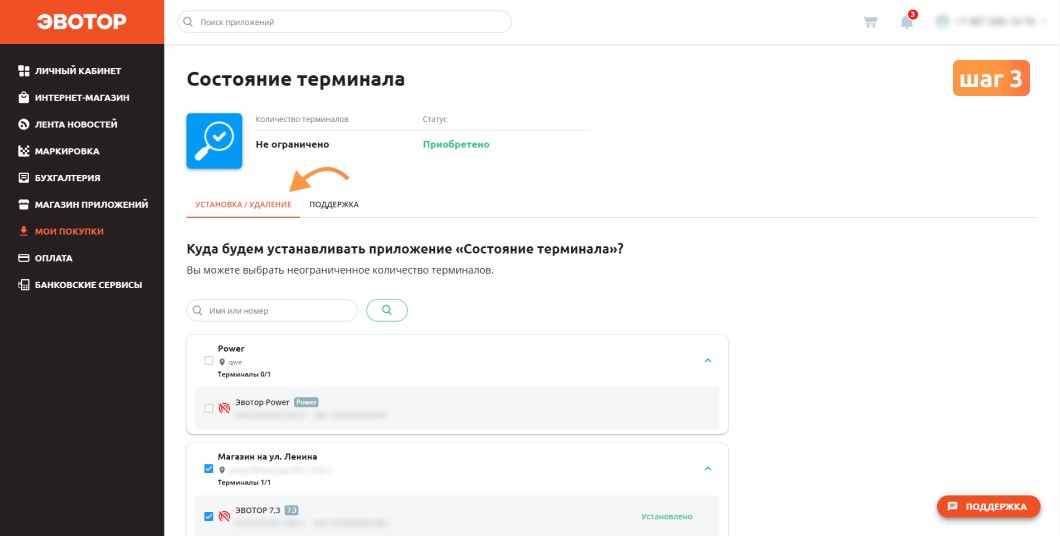This screenshot has width=1060, height=536.
Task: Open Магазин приложений menu item
Action: pos(91,205)
